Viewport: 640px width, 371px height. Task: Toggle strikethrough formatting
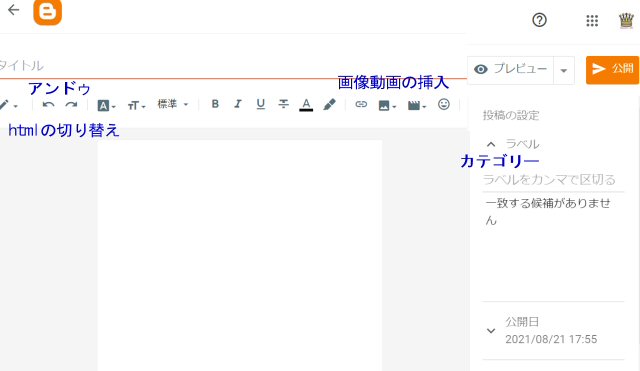283,104
